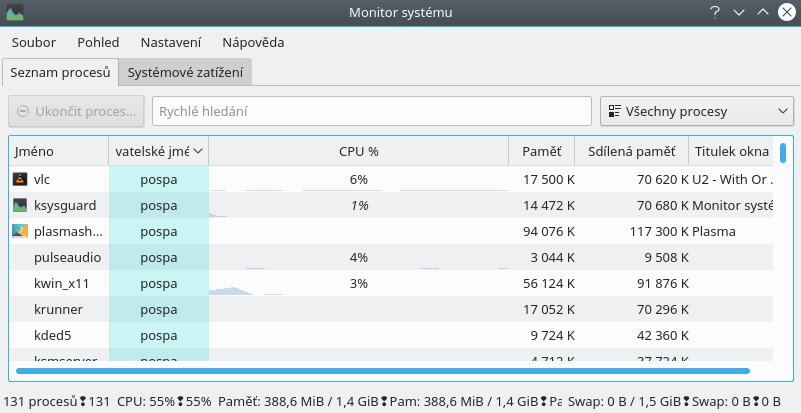Open the Pohled menu
Screen dimensions: 801x413
(98, 42)
